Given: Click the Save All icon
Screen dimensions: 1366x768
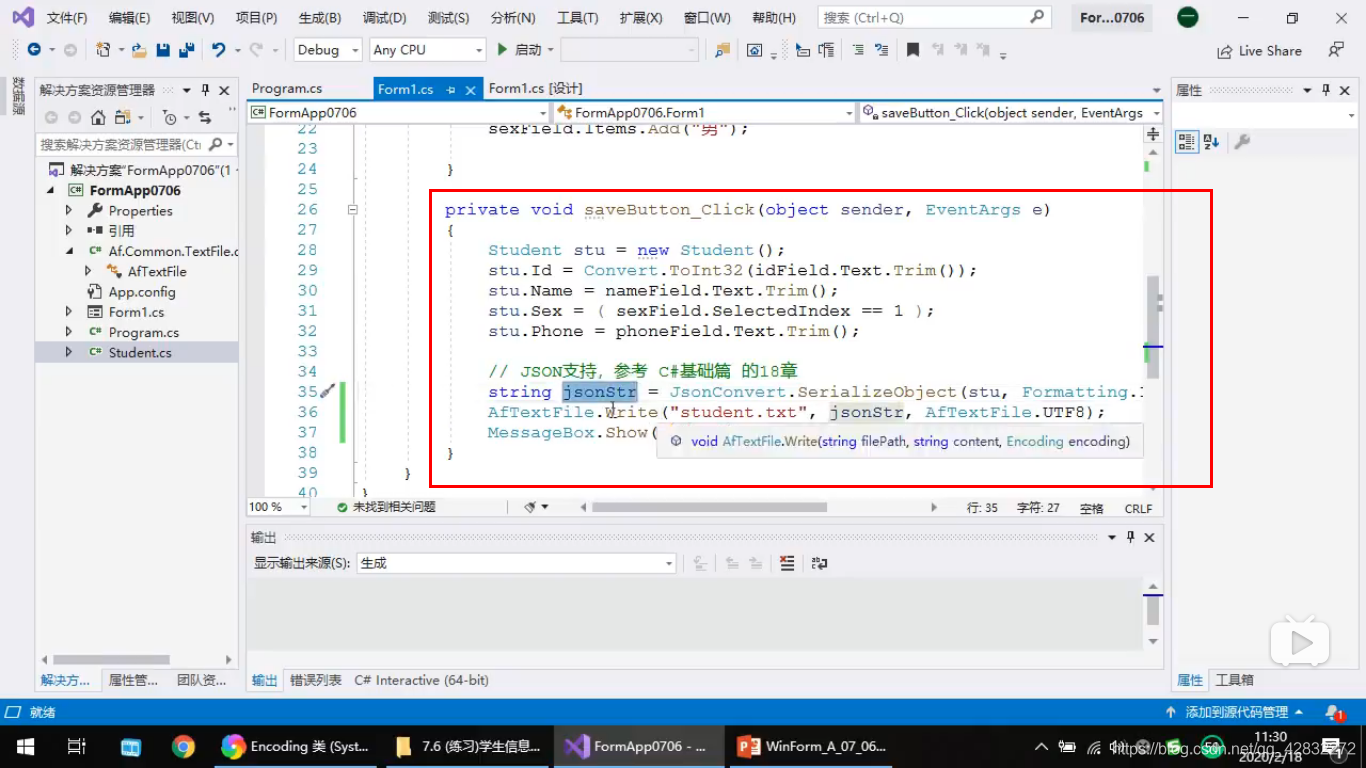Looking at the screenshot, I should 187,50.
